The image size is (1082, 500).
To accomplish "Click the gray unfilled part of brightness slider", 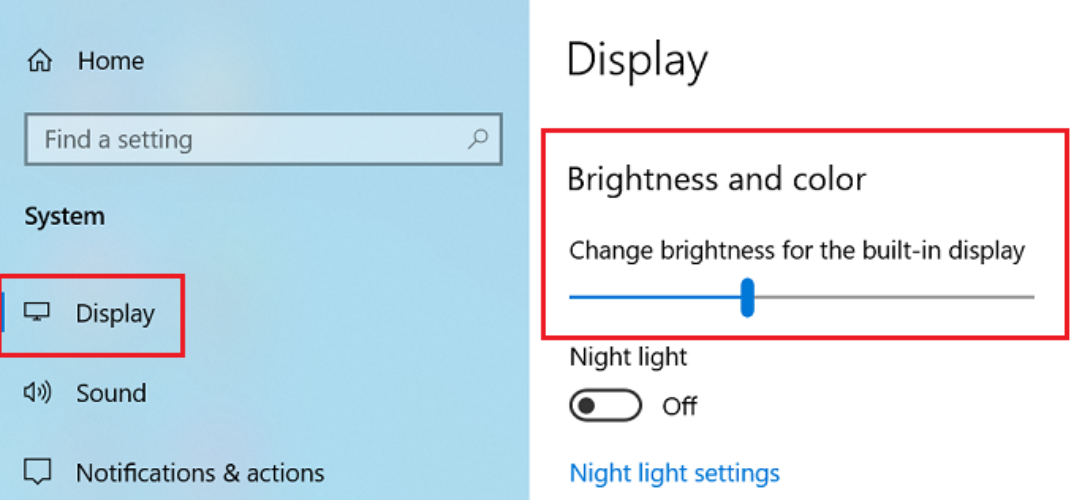I will pyautogui.click(x=890, y=297).
